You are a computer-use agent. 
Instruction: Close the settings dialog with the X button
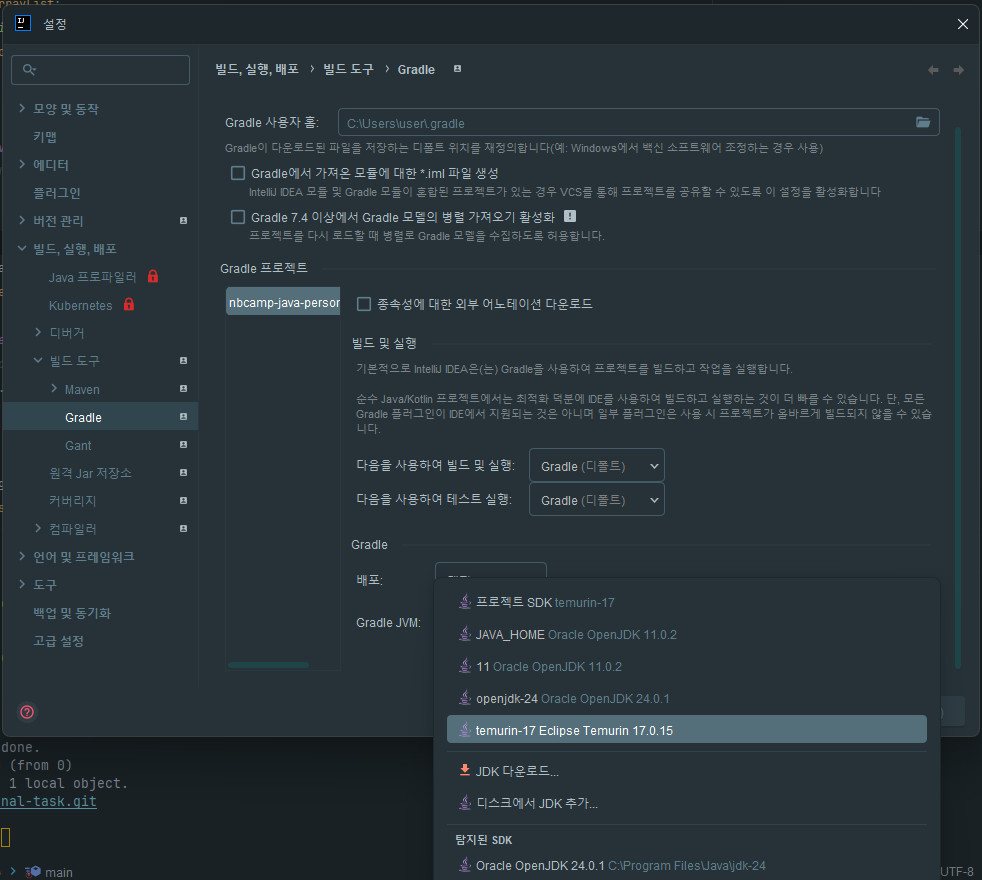(963, 24)
